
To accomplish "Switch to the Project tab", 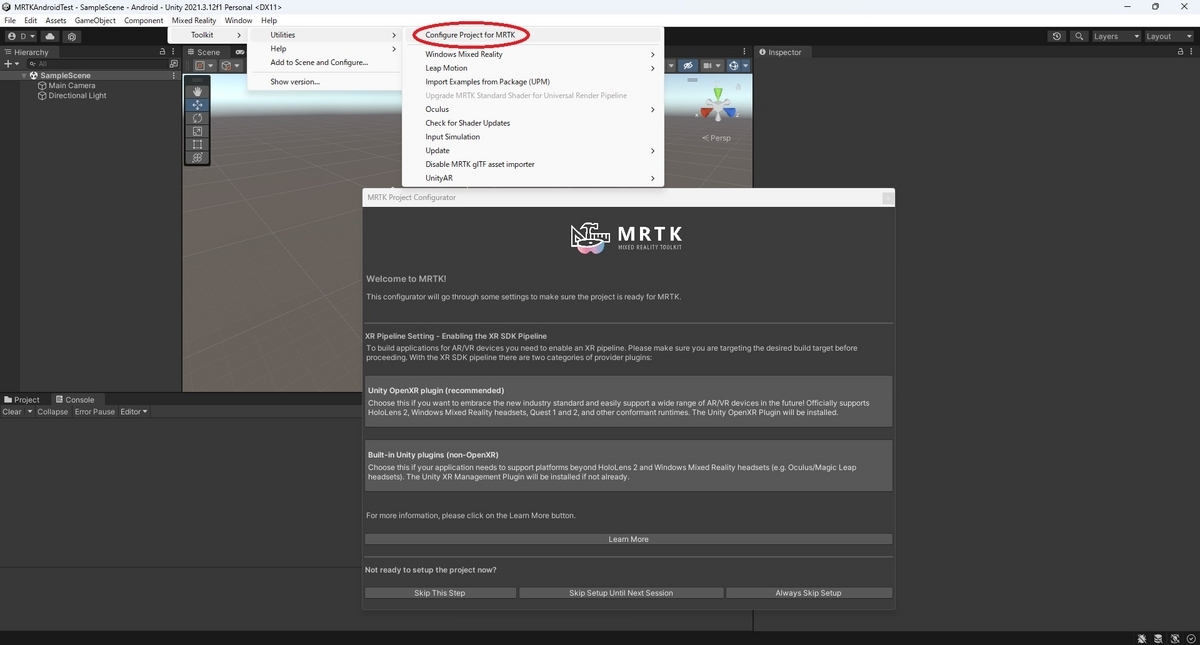I will click(21, 400).
